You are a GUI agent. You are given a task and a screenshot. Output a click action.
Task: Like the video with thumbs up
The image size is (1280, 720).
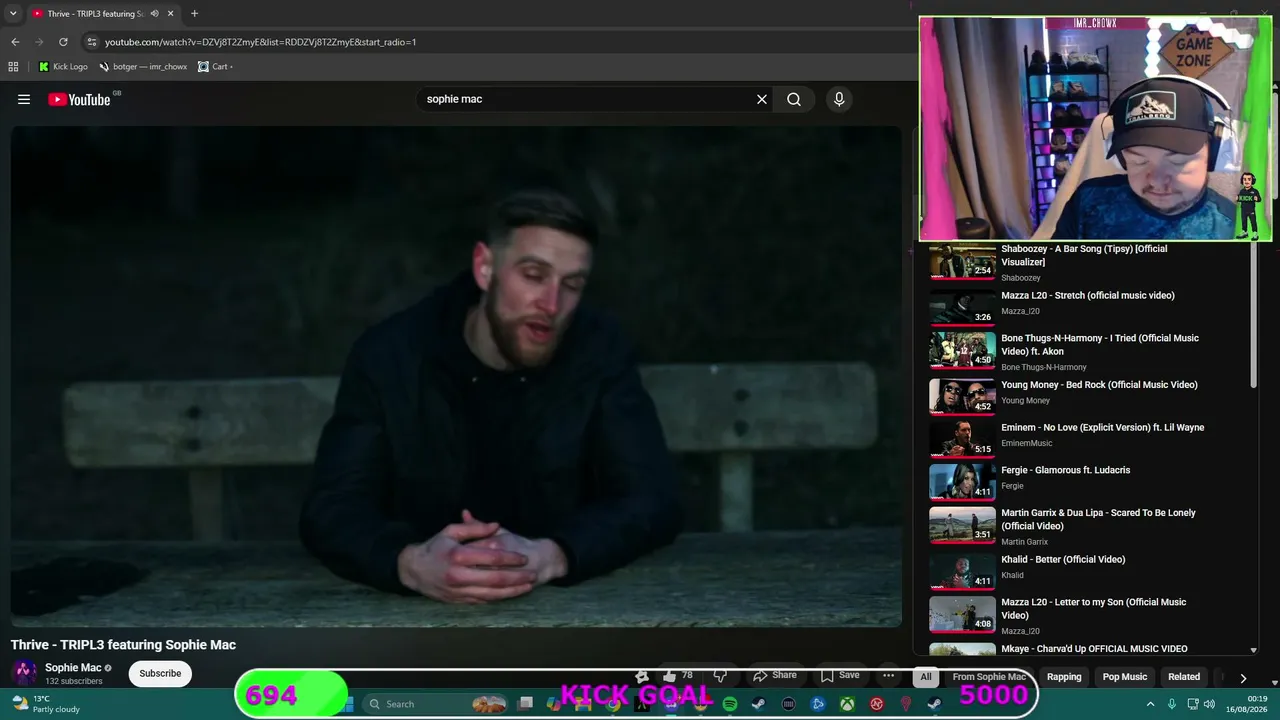[677, 676]
